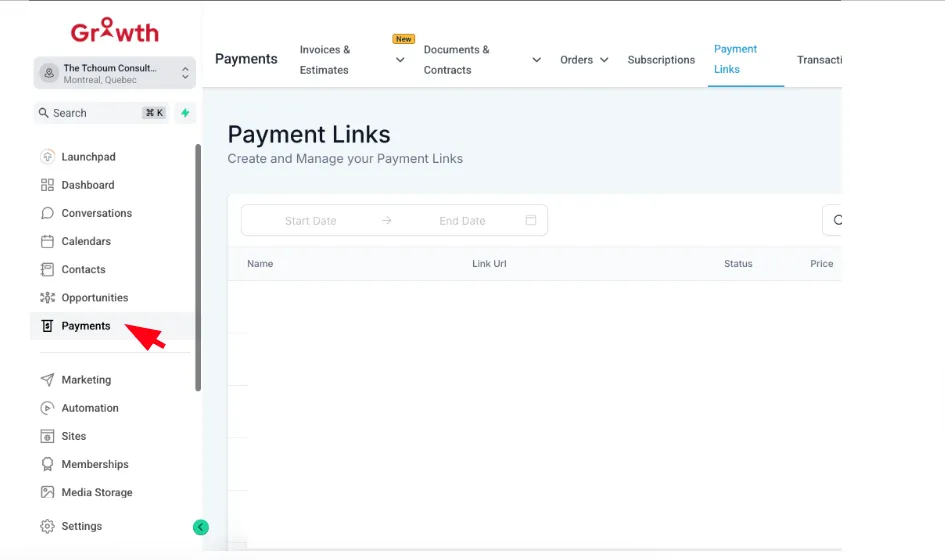Click the Memberships badge icon
The width and height of the screenshot is (945, 560).
[x=47, y=464]
